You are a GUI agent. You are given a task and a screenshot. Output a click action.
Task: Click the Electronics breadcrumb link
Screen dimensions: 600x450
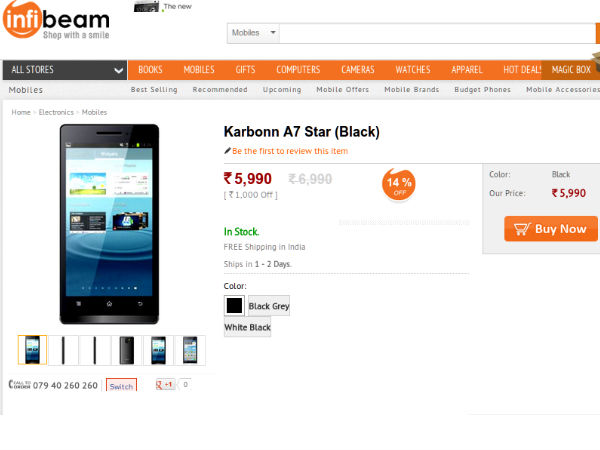tap(56, 112)
